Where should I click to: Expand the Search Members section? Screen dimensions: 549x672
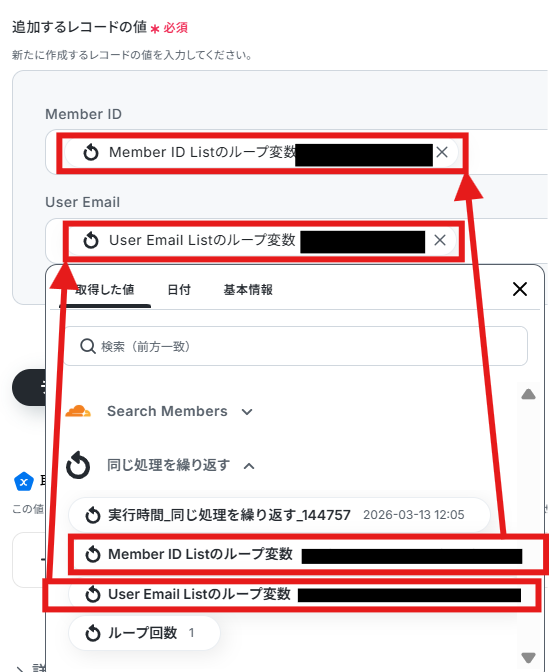[247, 412]
